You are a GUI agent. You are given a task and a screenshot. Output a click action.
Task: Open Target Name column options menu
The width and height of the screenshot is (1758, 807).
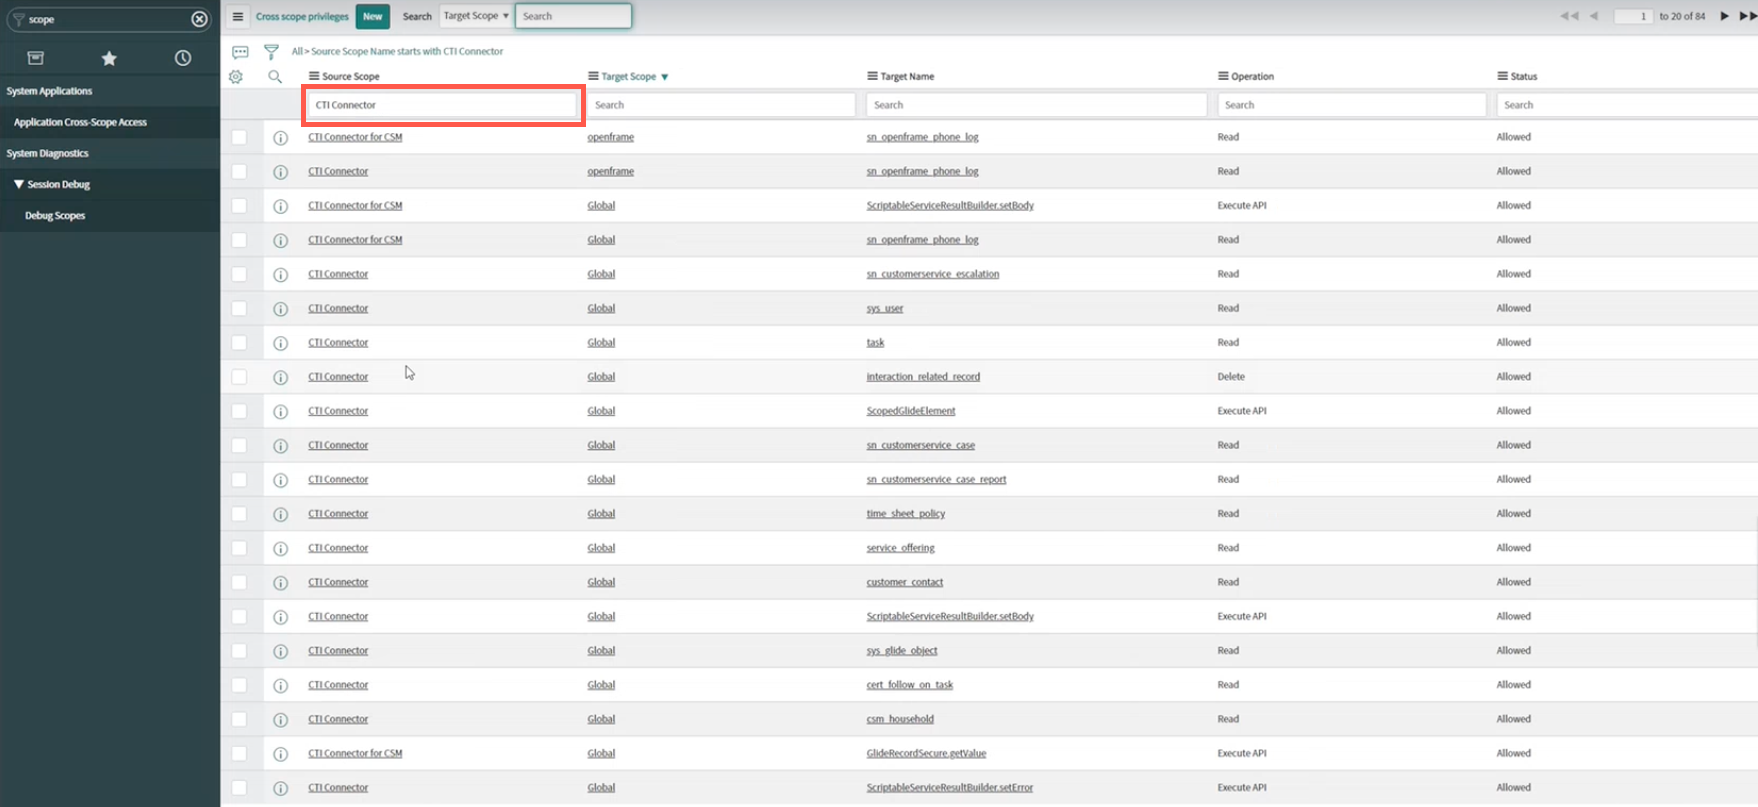pos(872,76)
